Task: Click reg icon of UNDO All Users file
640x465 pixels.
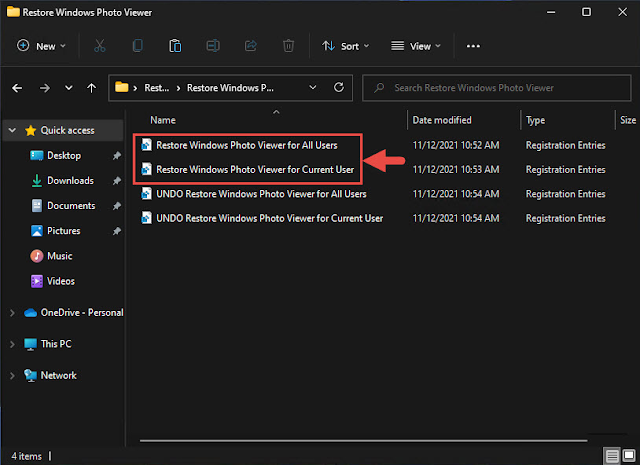Action: coord(146,194)
